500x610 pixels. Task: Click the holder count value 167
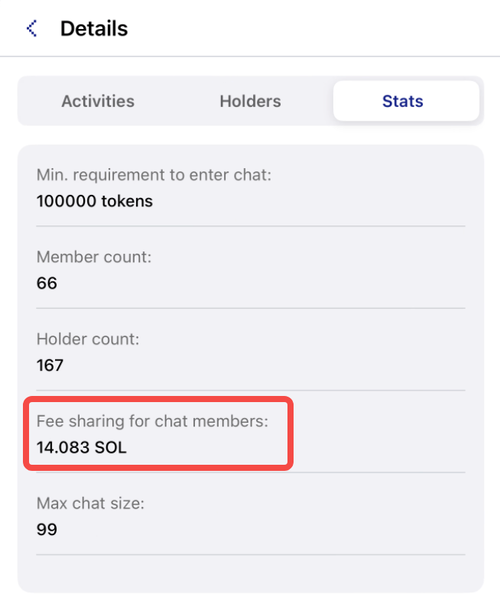point(50,365)
